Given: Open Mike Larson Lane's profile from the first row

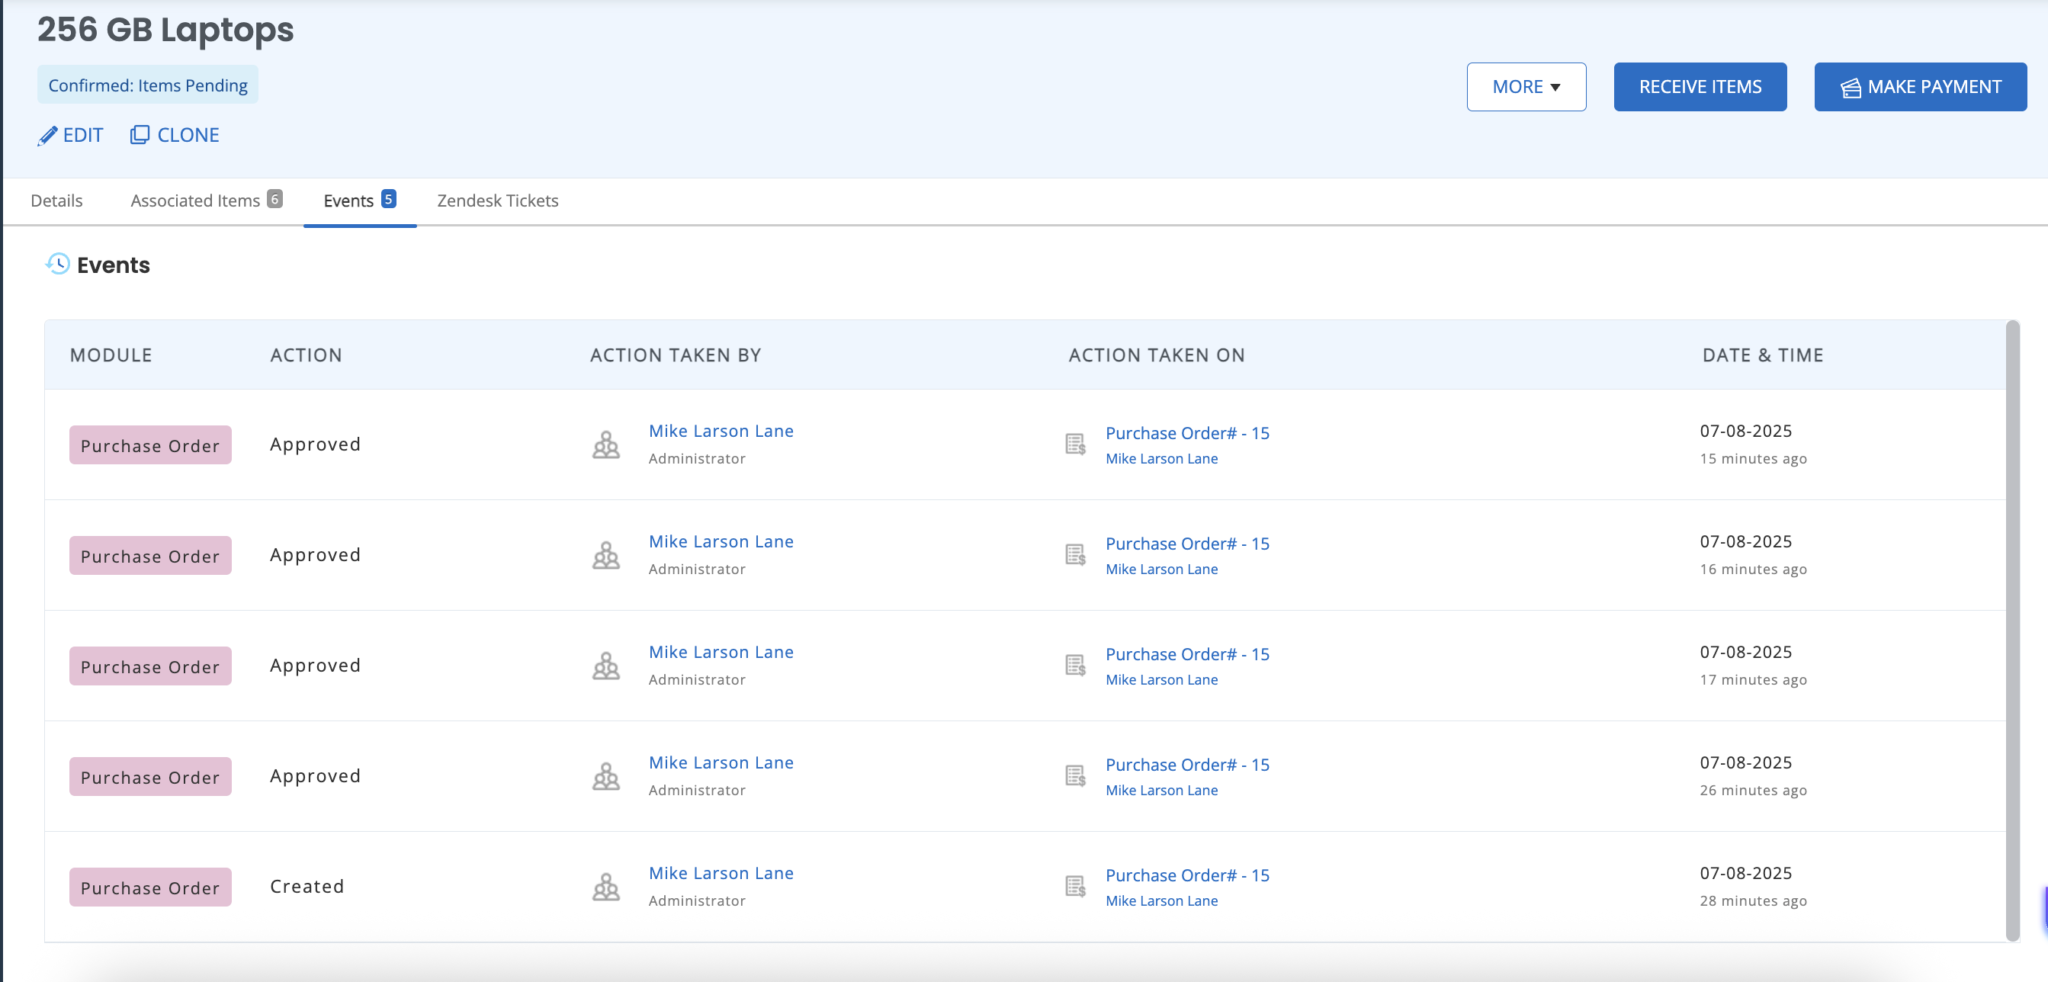Looking at the screenshot, I should [x=720, y=430].
